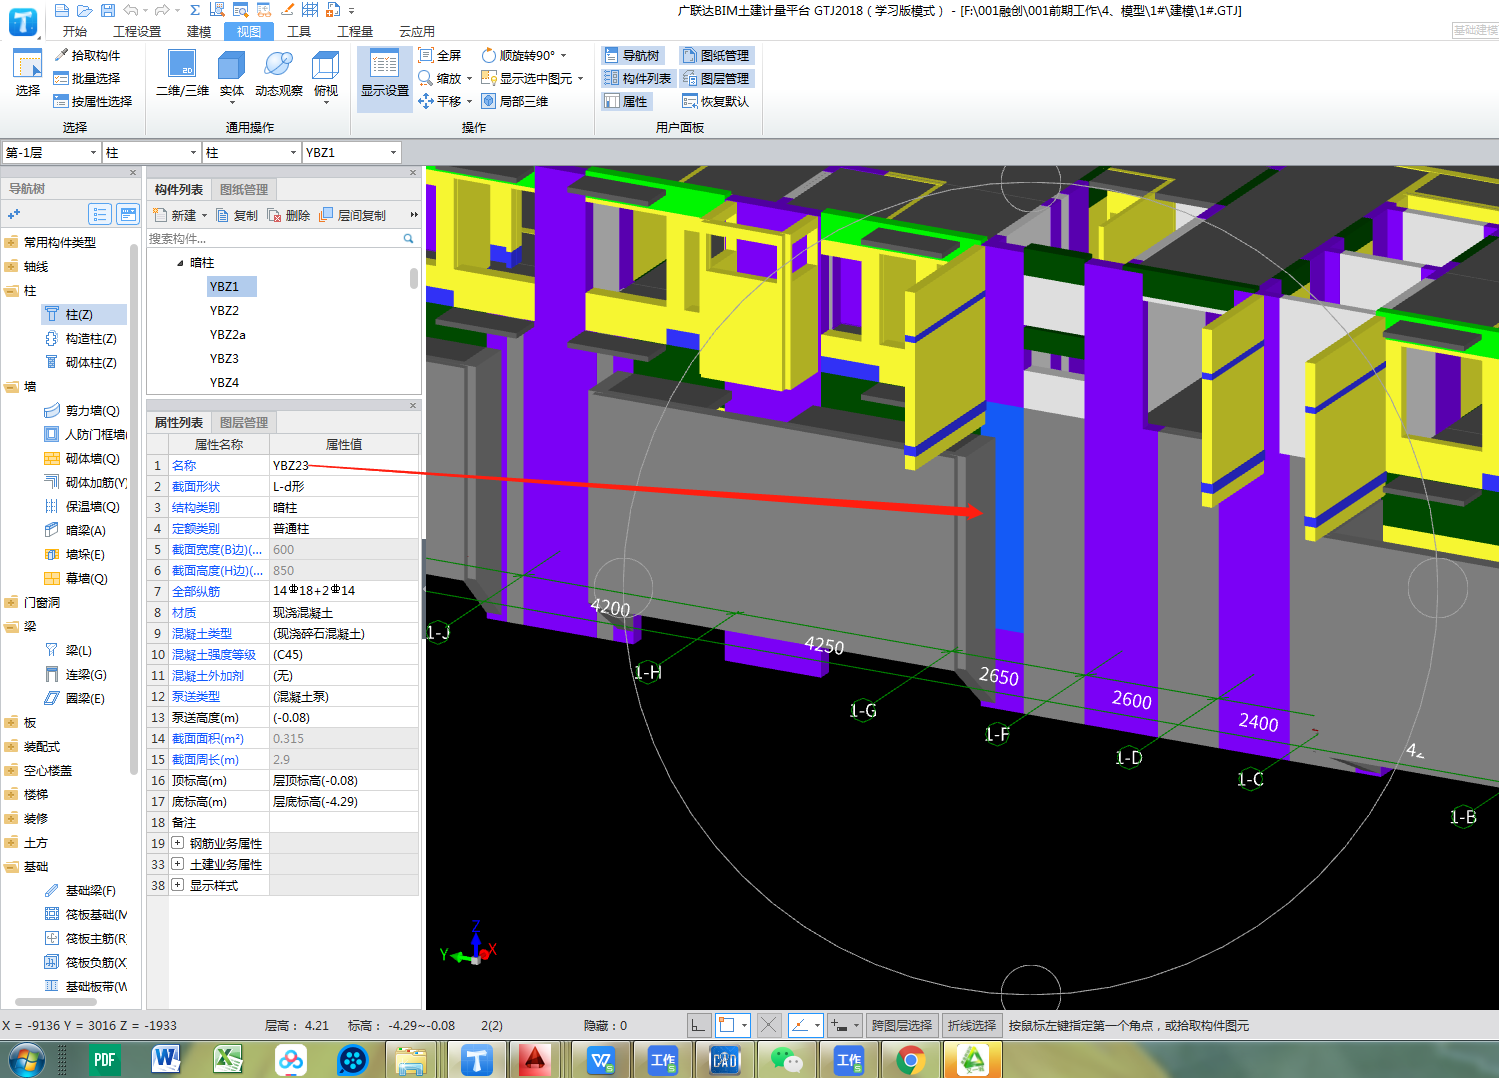Click 动态观察 orbit view icon

pos(278,73)
